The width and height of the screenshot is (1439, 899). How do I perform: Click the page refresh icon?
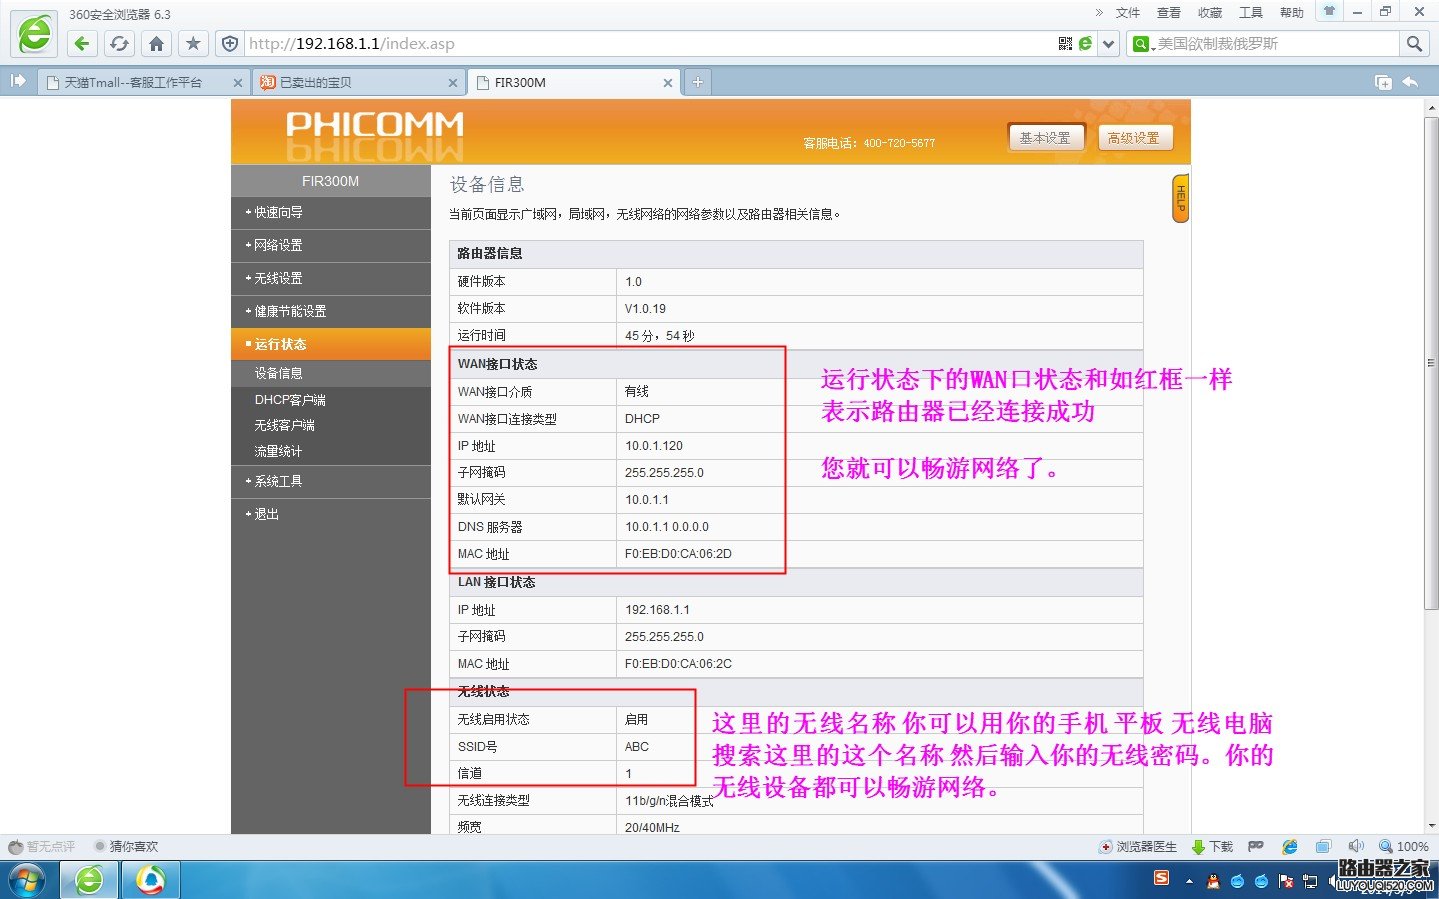pos(119,43)
